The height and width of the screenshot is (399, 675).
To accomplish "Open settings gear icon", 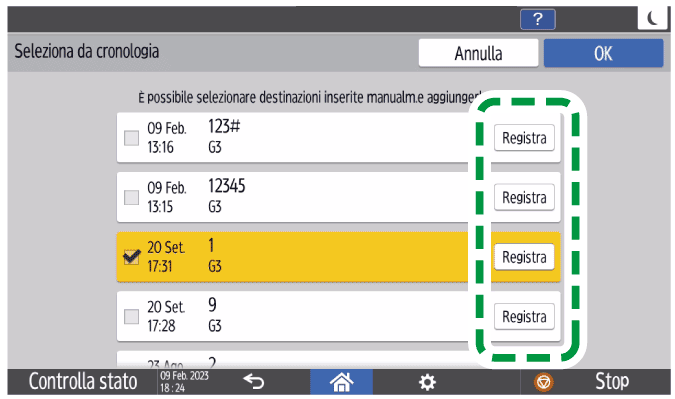I will 427,382.
